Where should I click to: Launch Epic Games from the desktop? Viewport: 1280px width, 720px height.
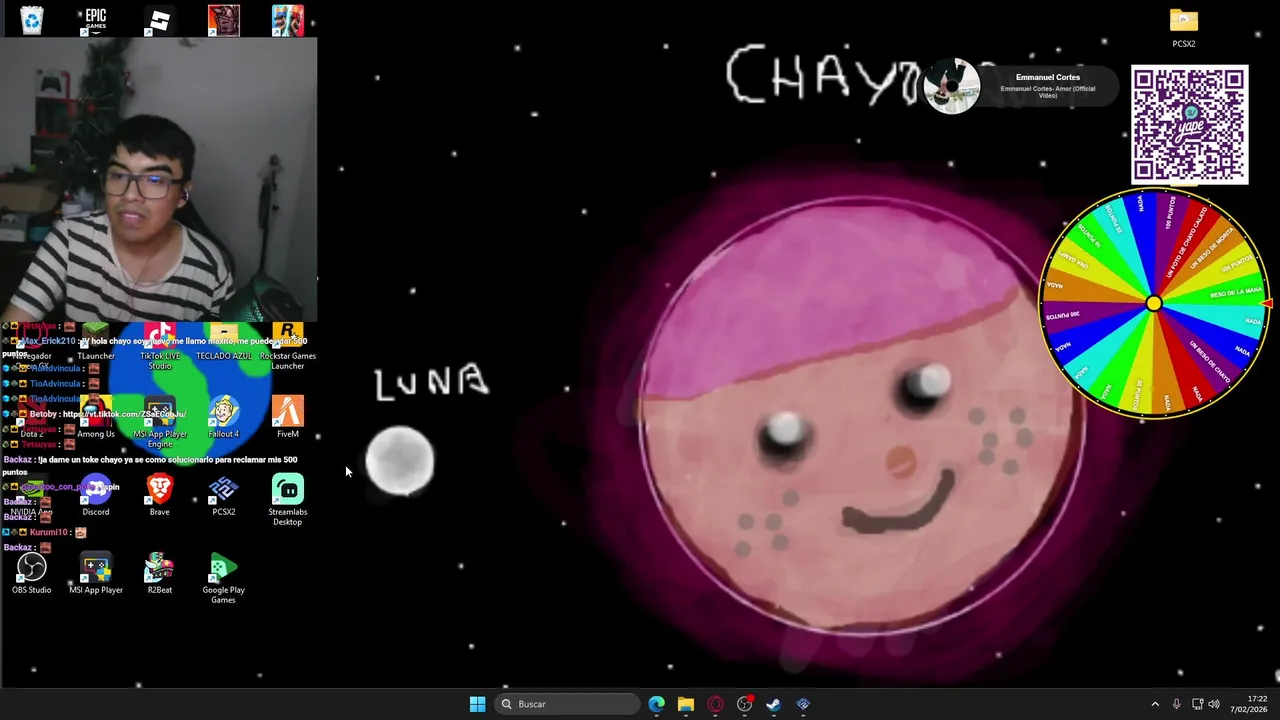pyautogui.click(x=96, y=20)
